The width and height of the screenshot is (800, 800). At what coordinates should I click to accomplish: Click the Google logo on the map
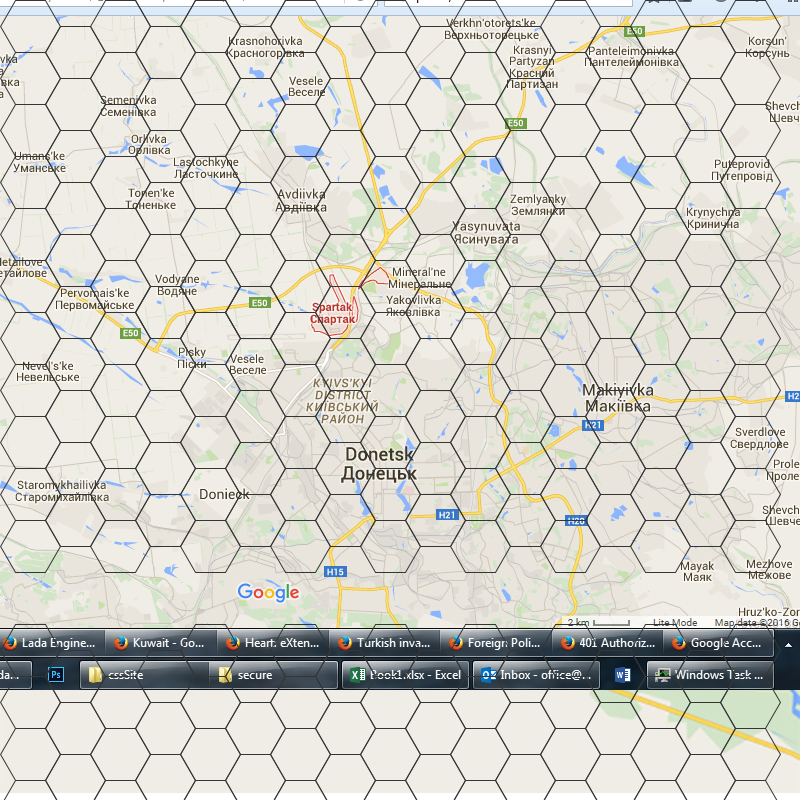(x=268, y=592)
